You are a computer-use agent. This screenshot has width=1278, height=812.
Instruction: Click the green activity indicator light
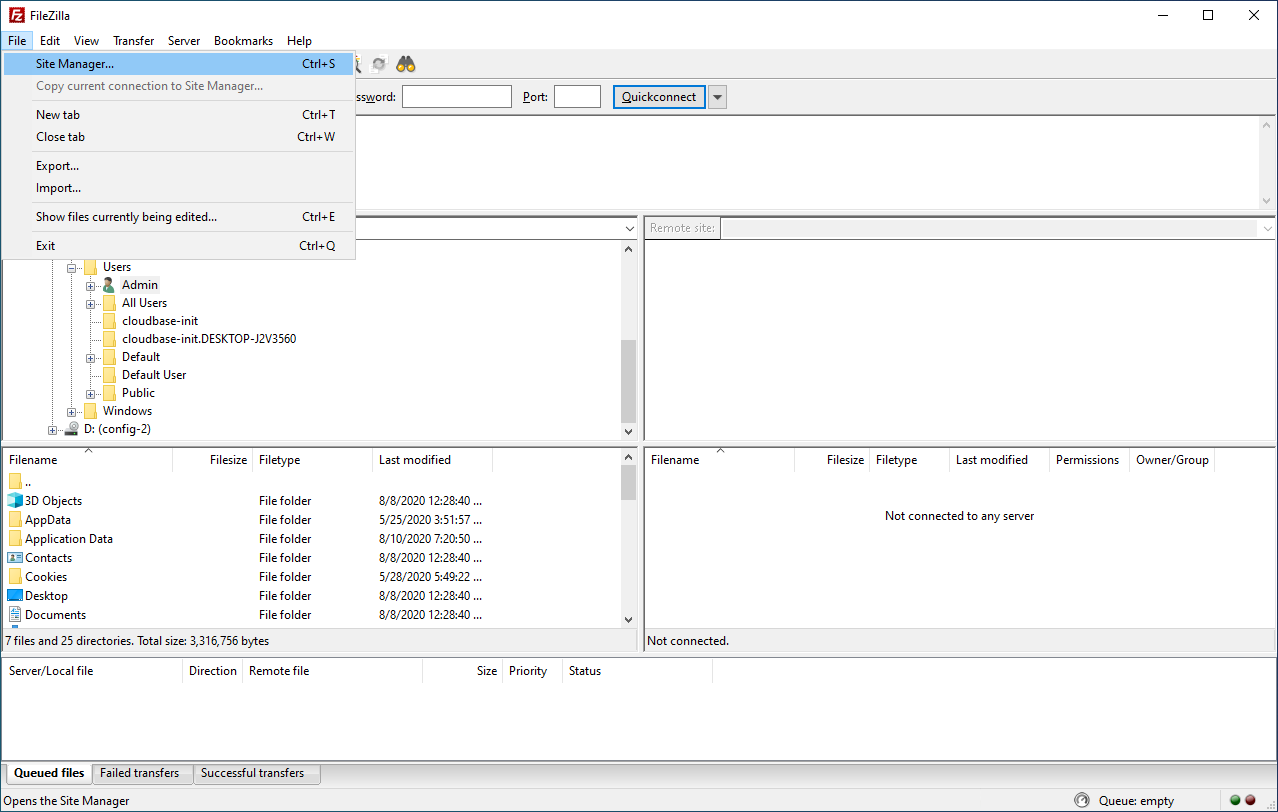[1235, 800]
